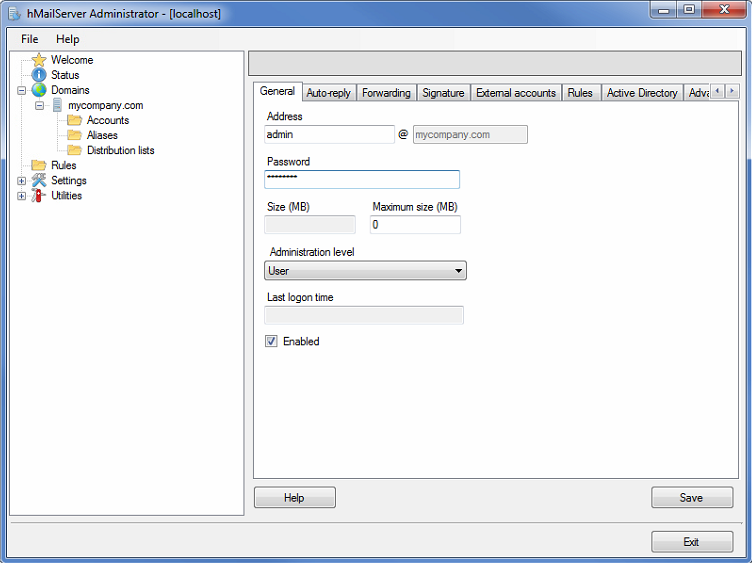752x563 pixels.
Task: Open the File menu
Action: (30, 39)
